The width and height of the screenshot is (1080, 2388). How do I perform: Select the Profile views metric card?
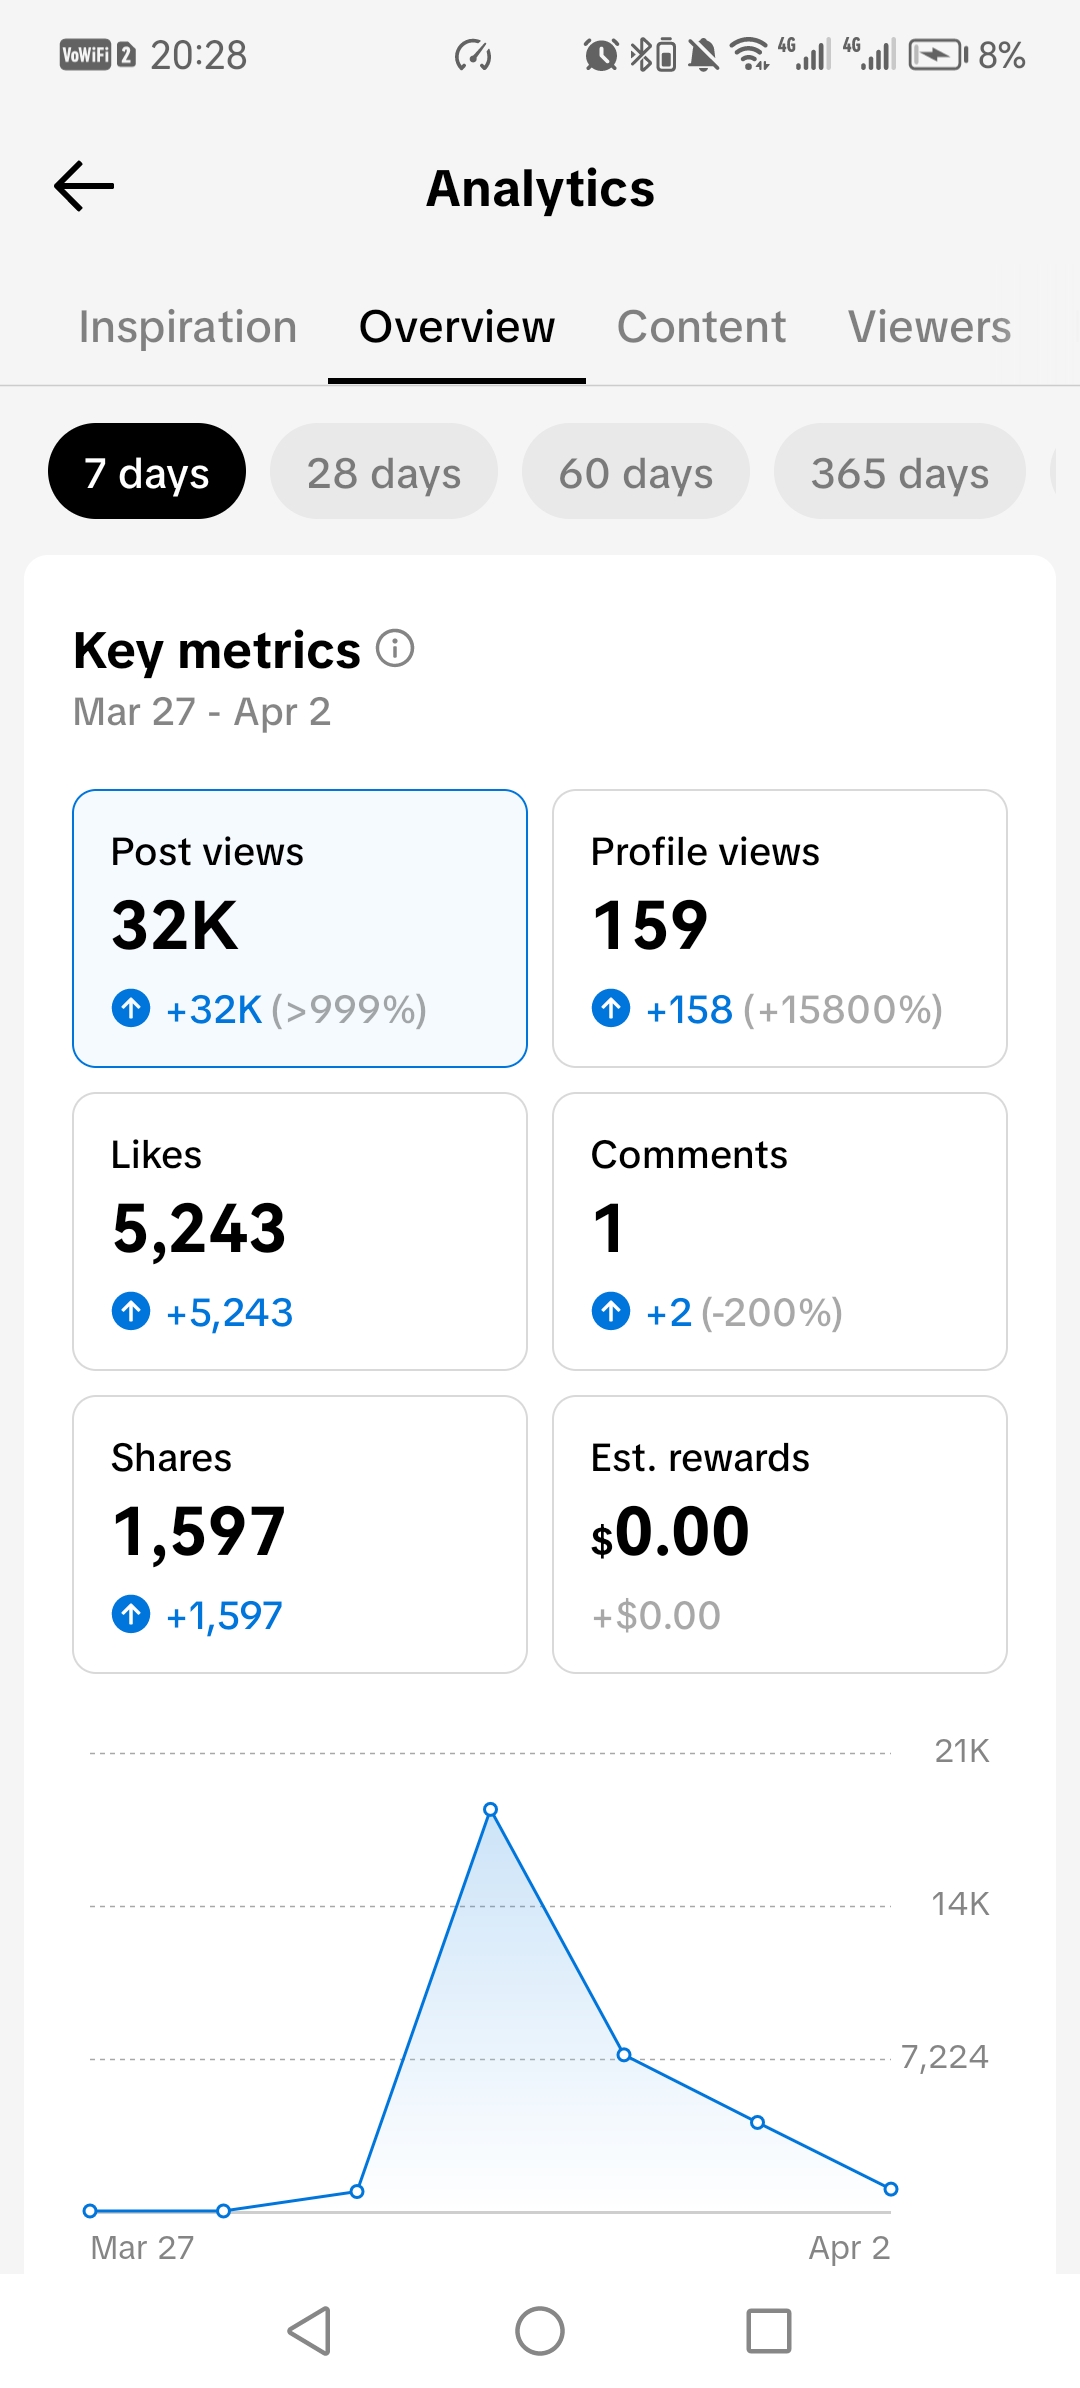(x=780, y=928)
